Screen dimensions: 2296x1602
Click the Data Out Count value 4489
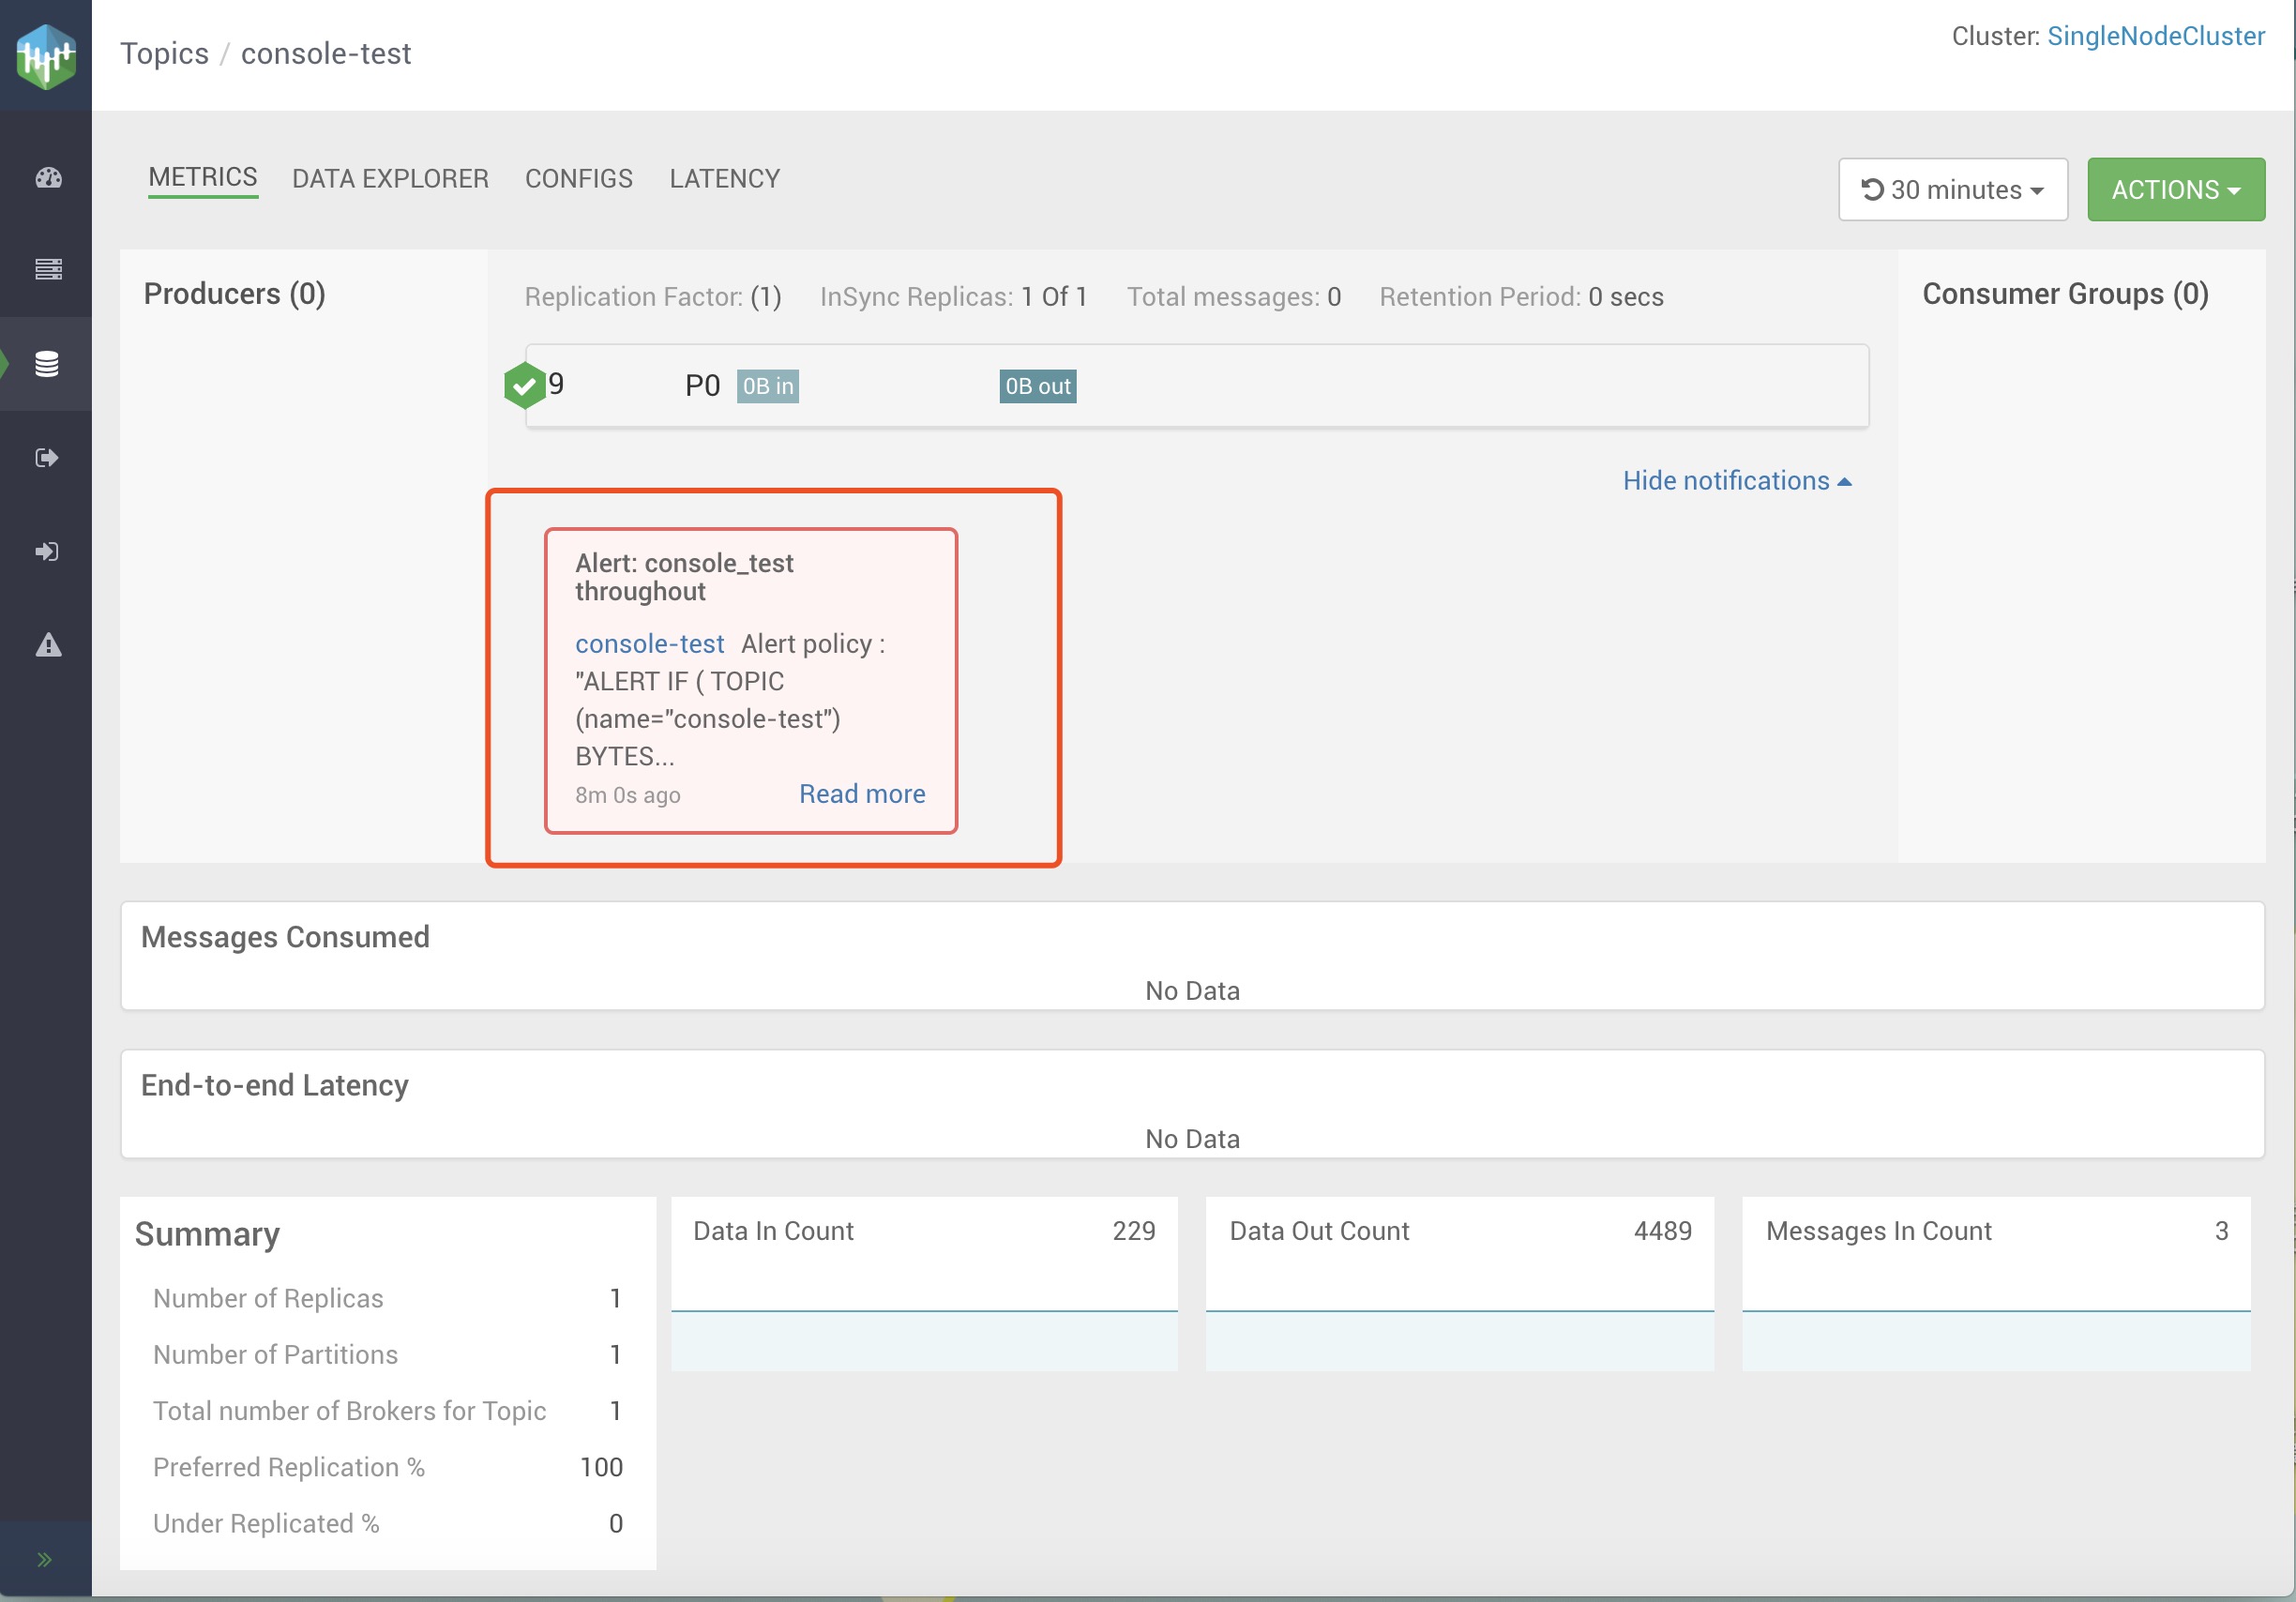click(x=1663, y=1231)
